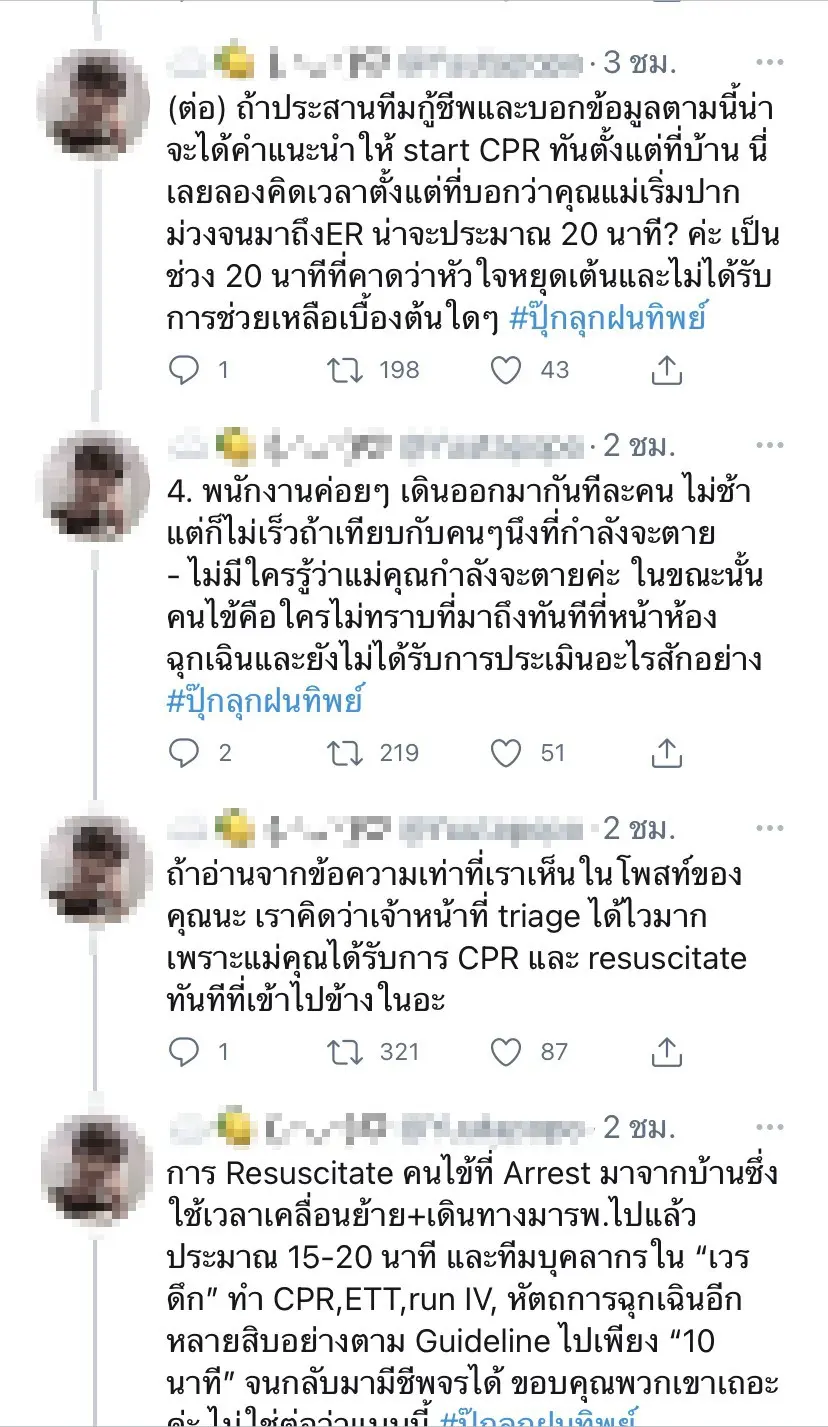Viewport: 828px width, 1427px height.
Task: Retweet the tweet with 198 retweets
Action: pyautogui.click(x=345, y=370)
